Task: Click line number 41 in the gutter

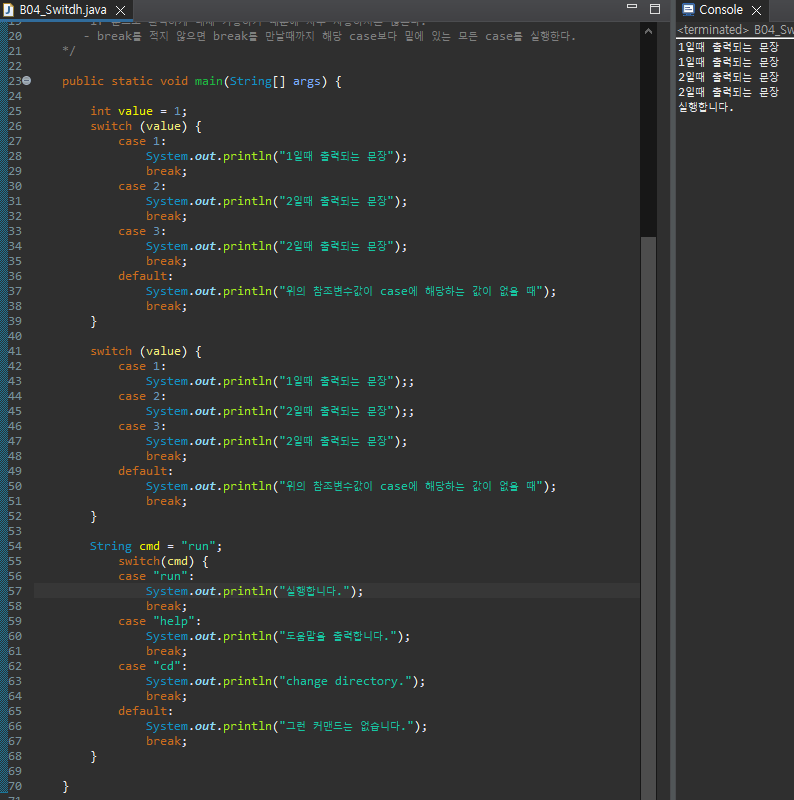Action: (14, 351)
